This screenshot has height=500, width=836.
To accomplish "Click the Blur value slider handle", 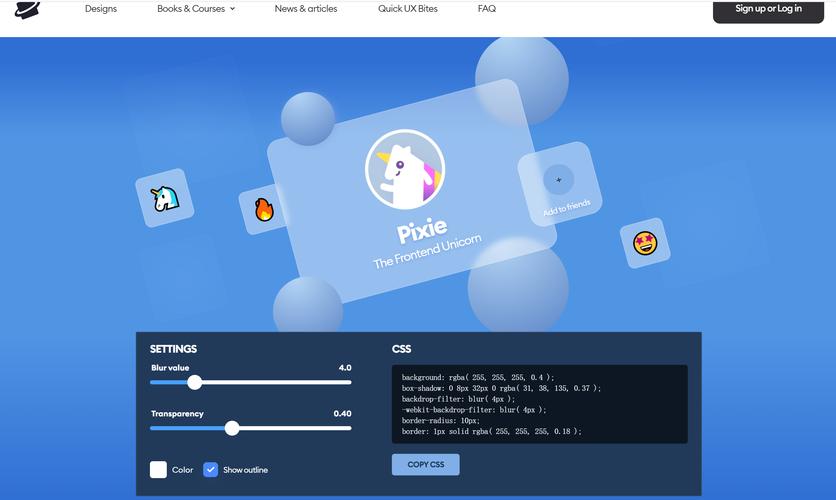I will [195, 382].
